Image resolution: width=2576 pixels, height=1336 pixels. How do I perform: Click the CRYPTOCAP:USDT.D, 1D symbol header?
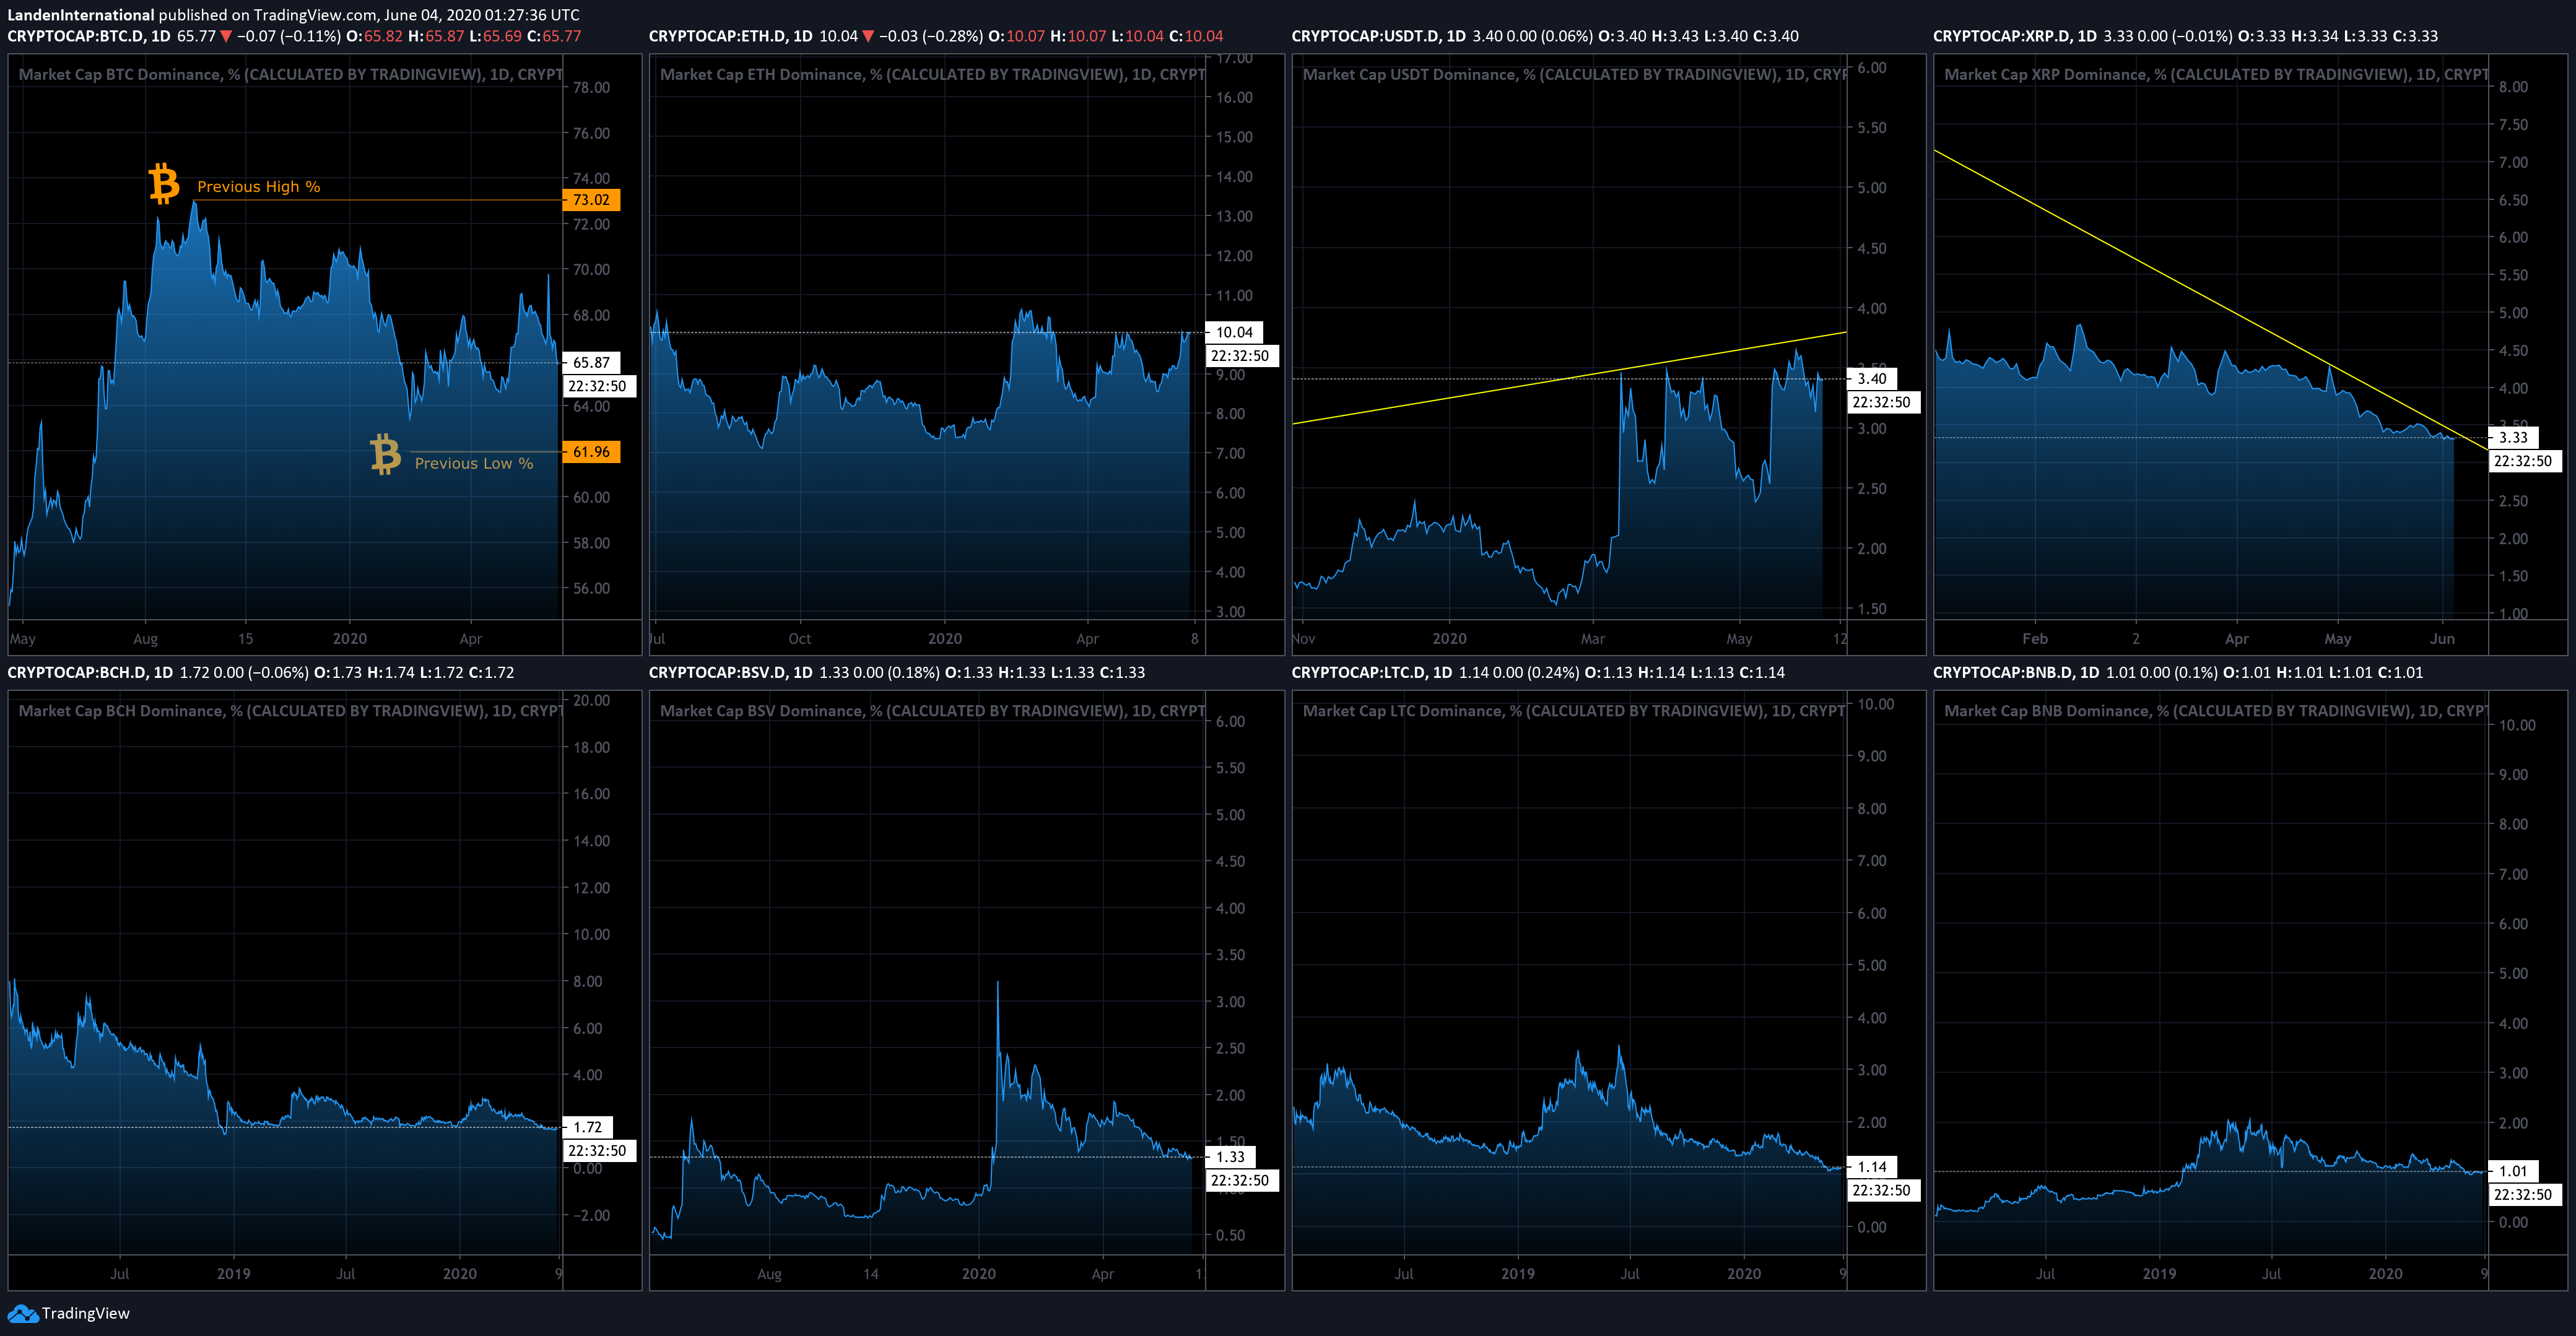coord(1379,36)
